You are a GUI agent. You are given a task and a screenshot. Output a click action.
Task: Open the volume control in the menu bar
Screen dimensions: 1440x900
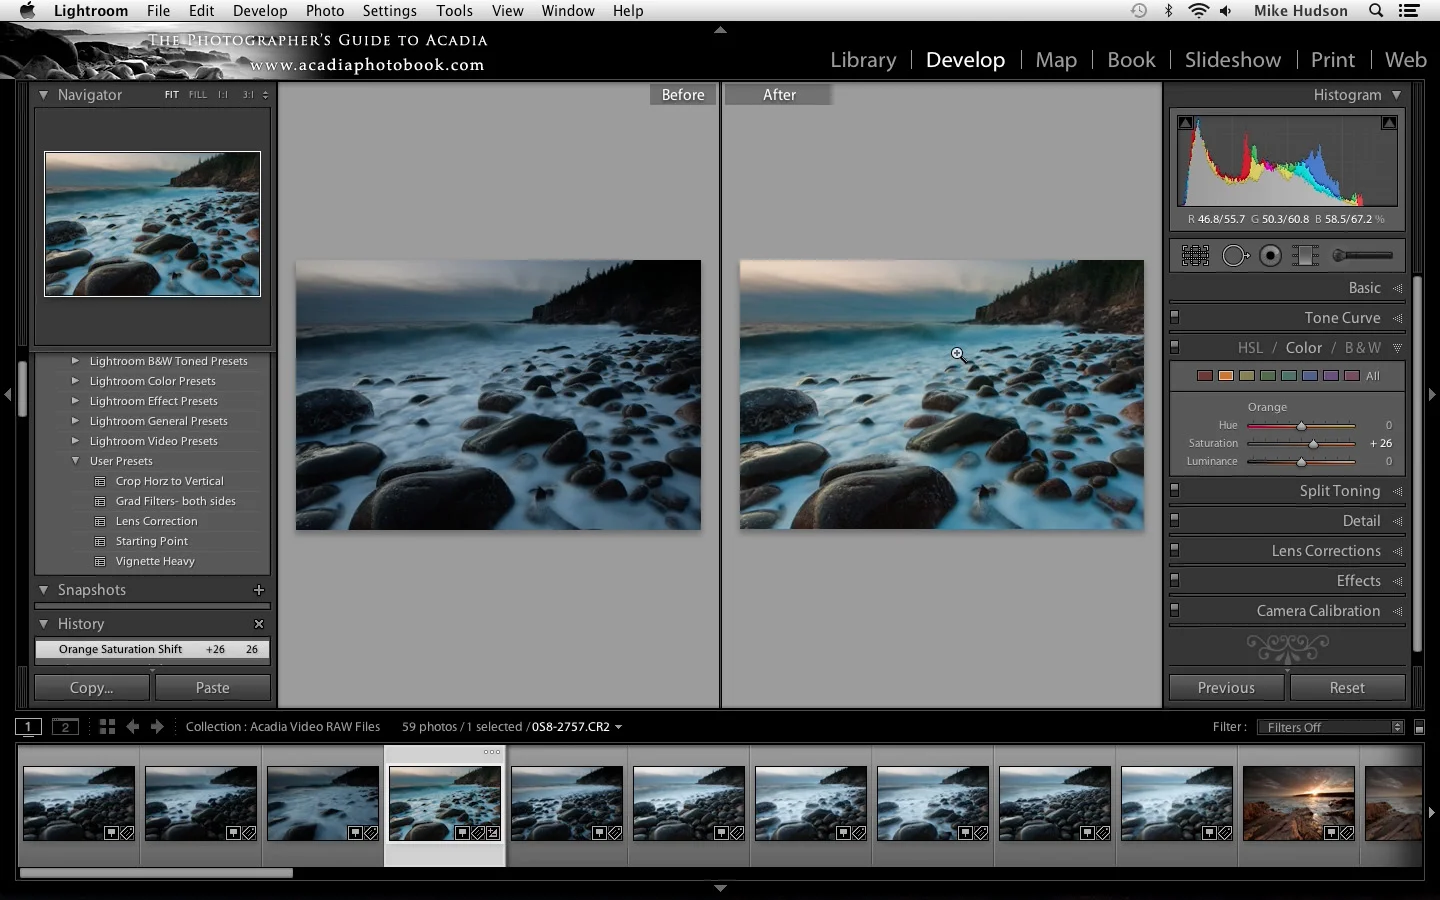(1226, 11)
